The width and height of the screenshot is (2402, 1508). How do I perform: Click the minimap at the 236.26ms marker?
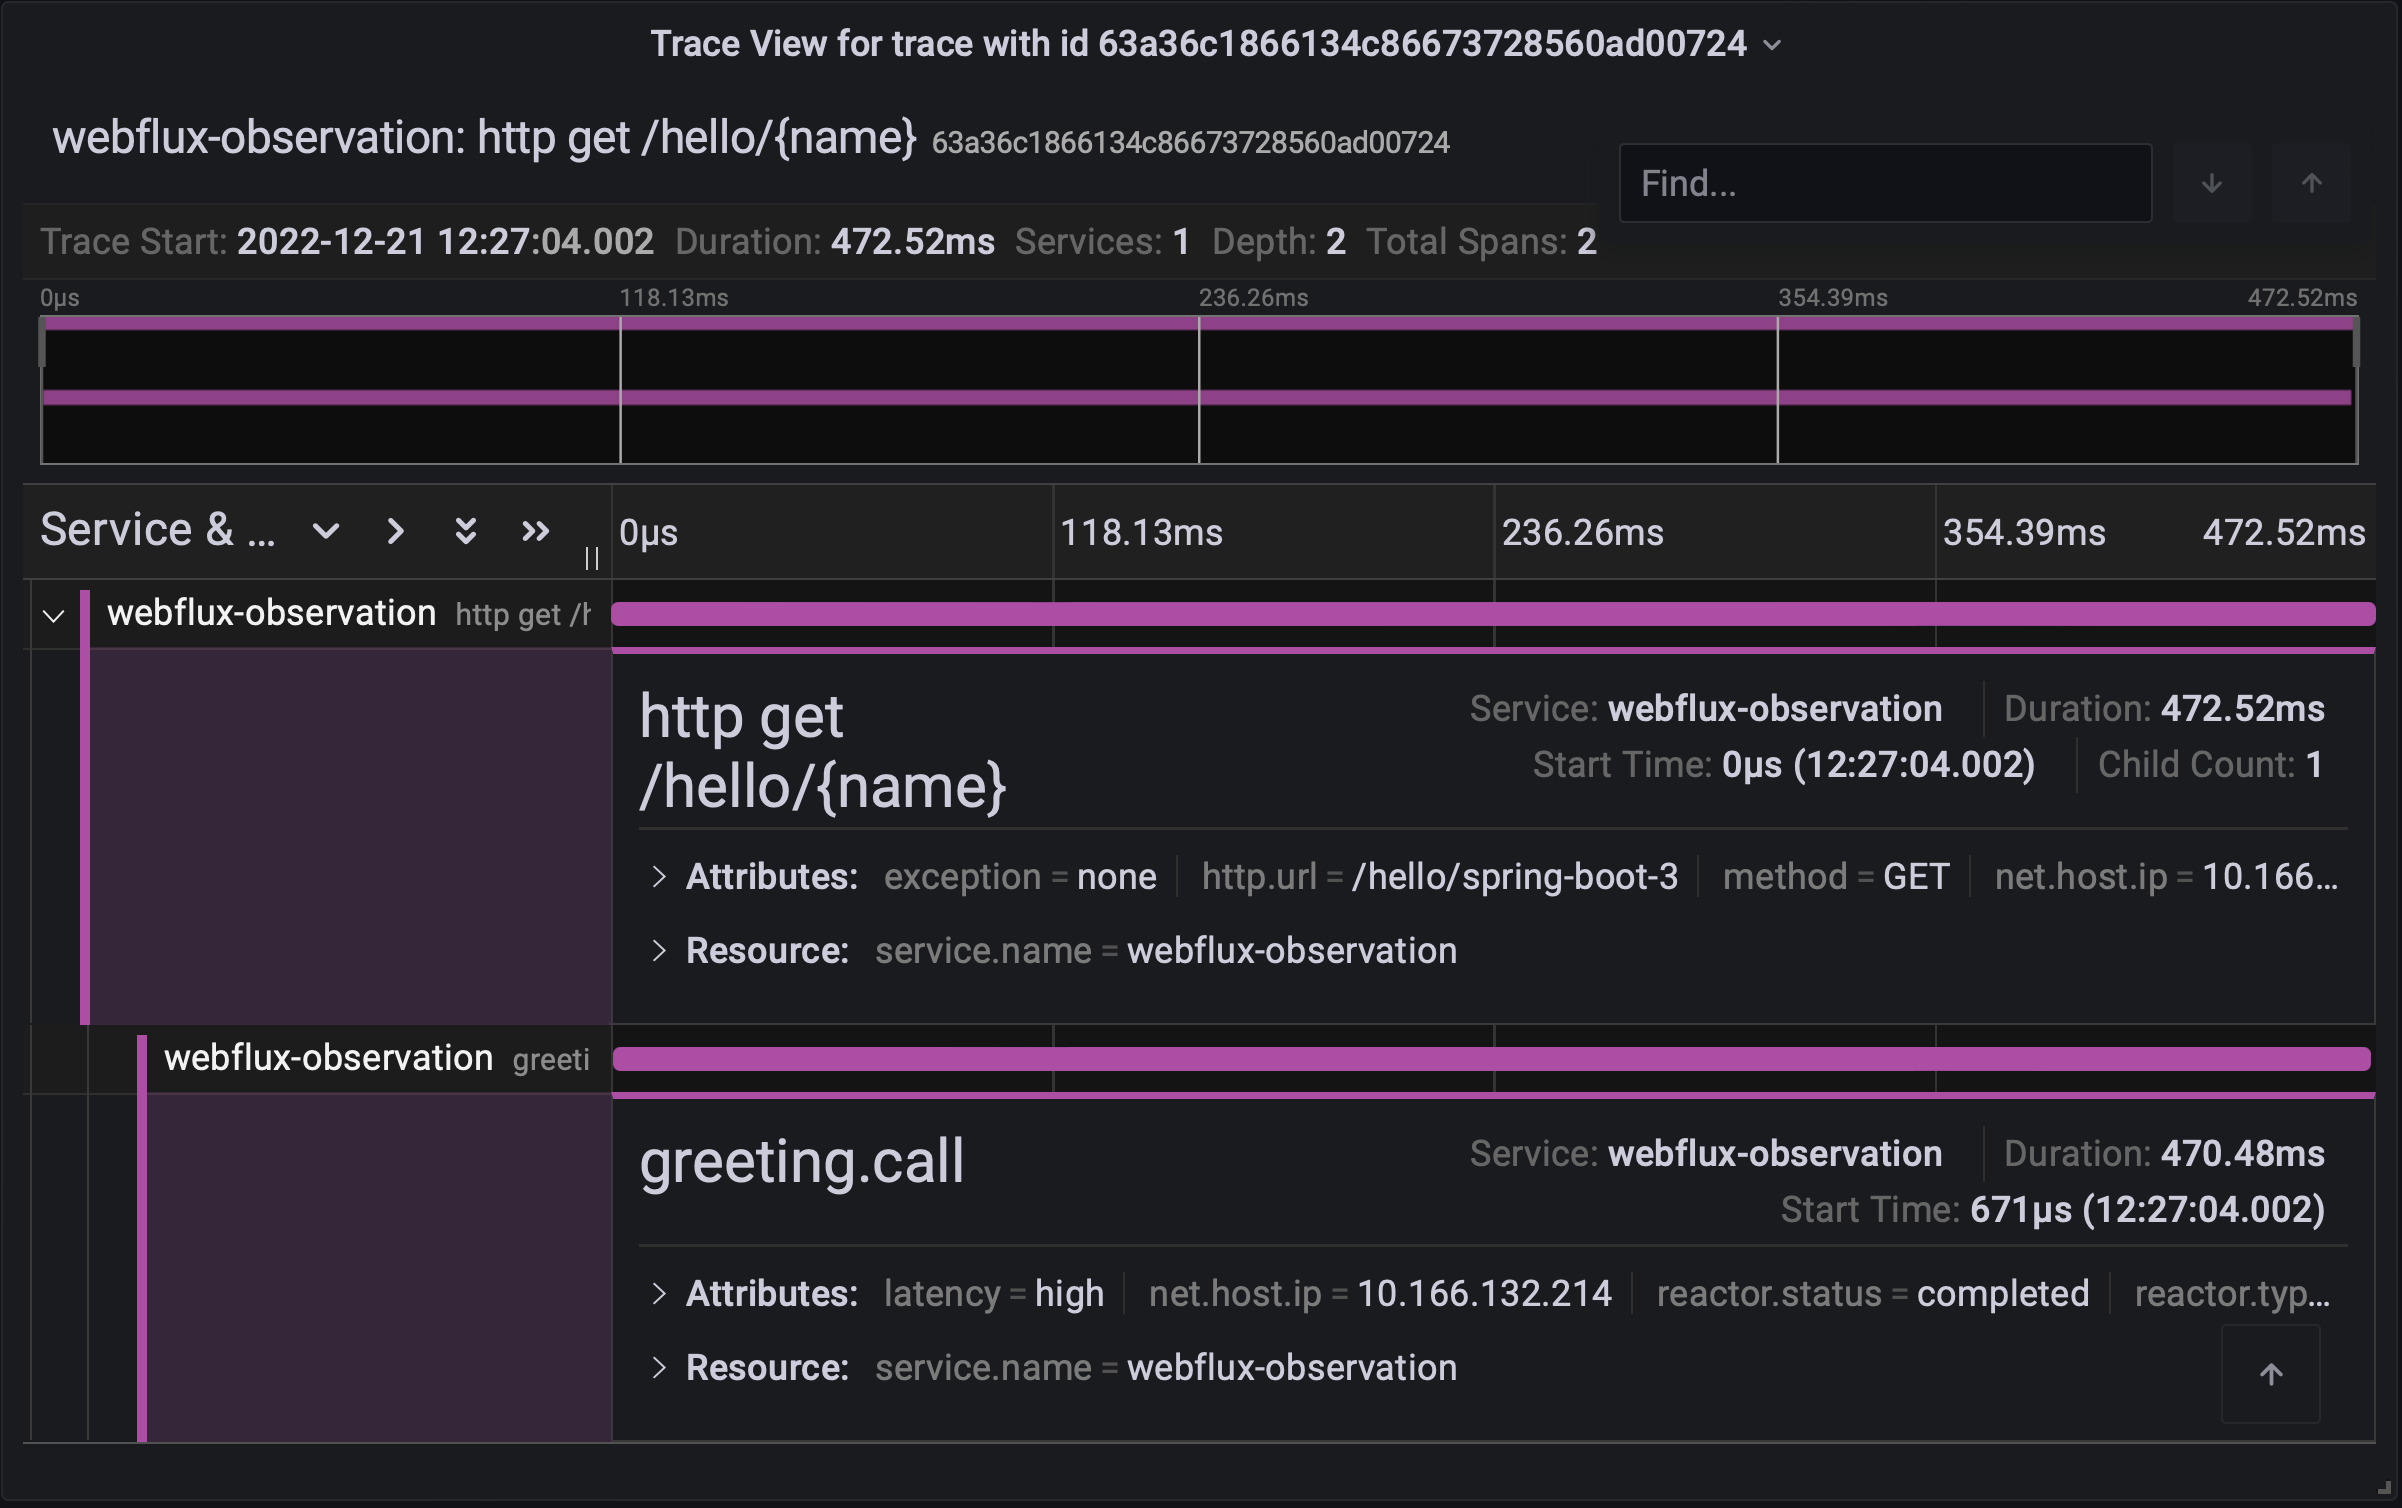click(1199, 390)
